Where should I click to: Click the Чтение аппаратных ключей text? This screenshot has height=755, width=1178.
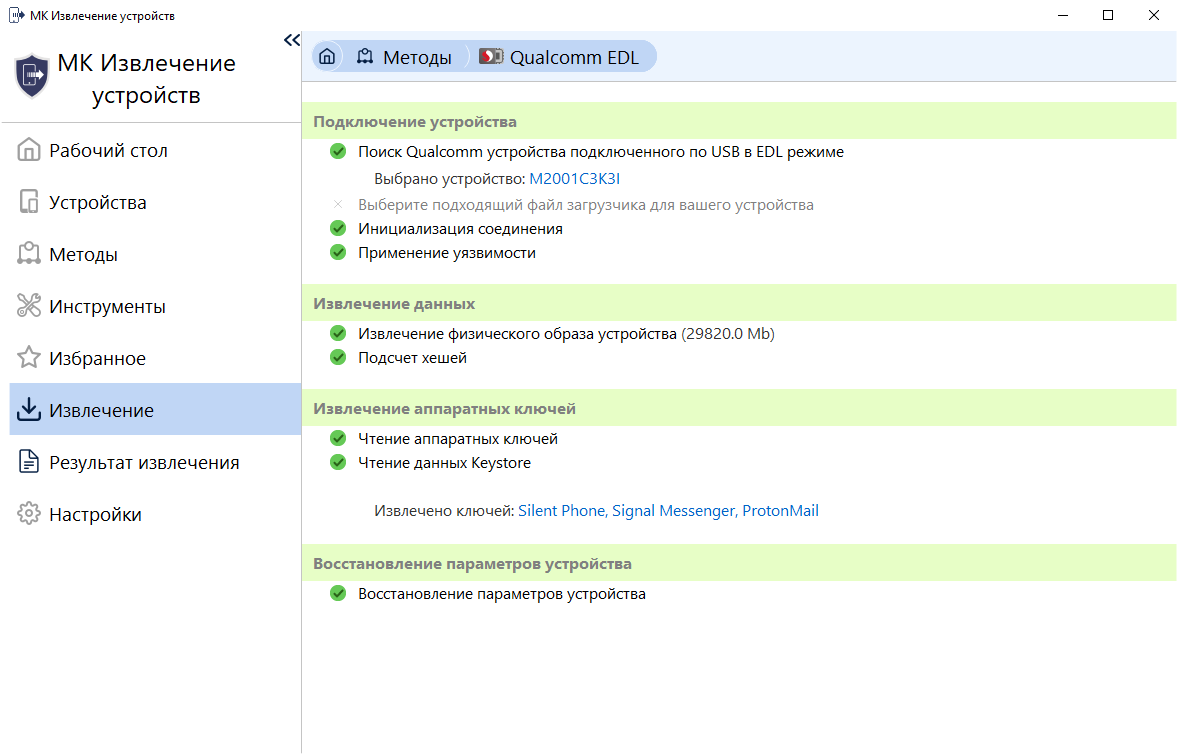(x=458, y=439)
